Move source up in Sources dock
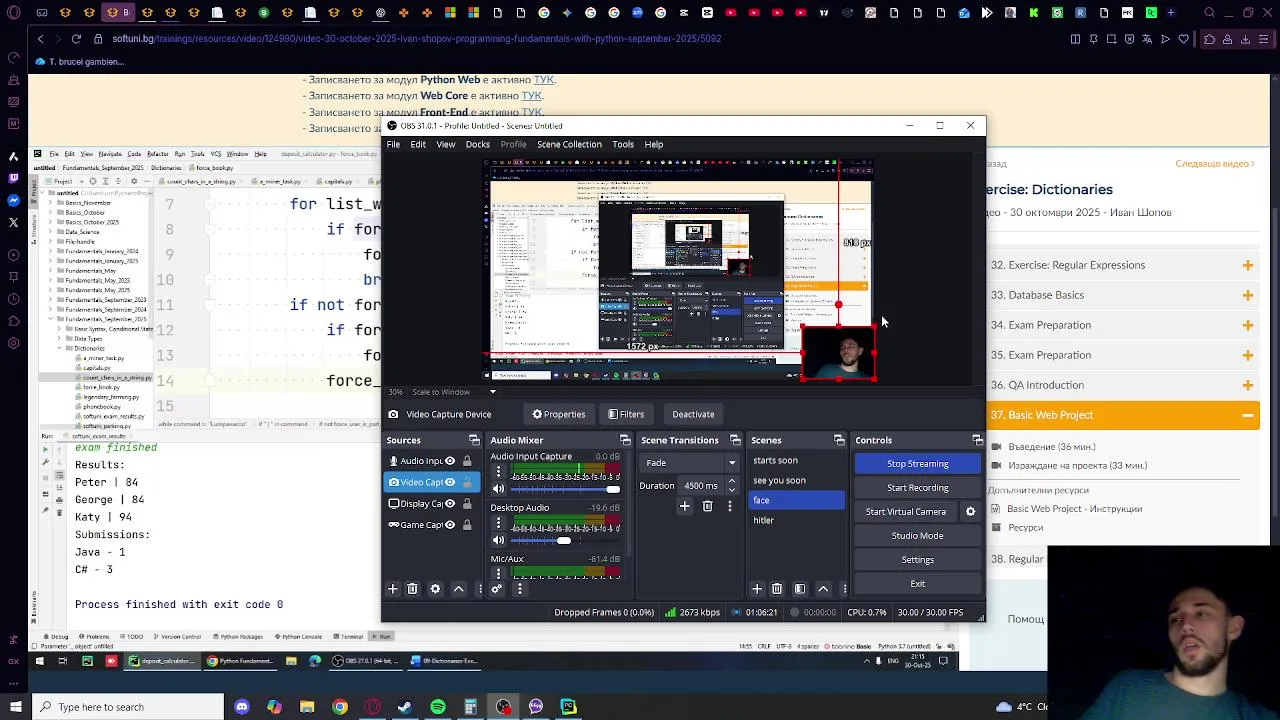The height and width of the screenshot is (720, 1280). (459, 589)
